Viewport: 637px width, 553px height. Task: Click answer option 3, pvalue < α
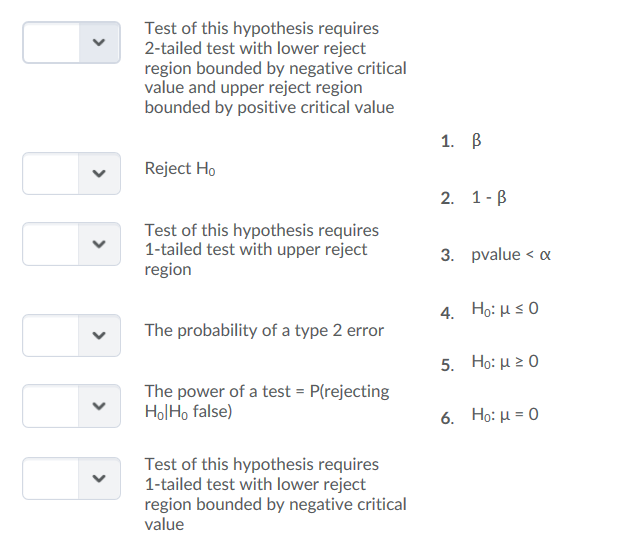(511, 255)
